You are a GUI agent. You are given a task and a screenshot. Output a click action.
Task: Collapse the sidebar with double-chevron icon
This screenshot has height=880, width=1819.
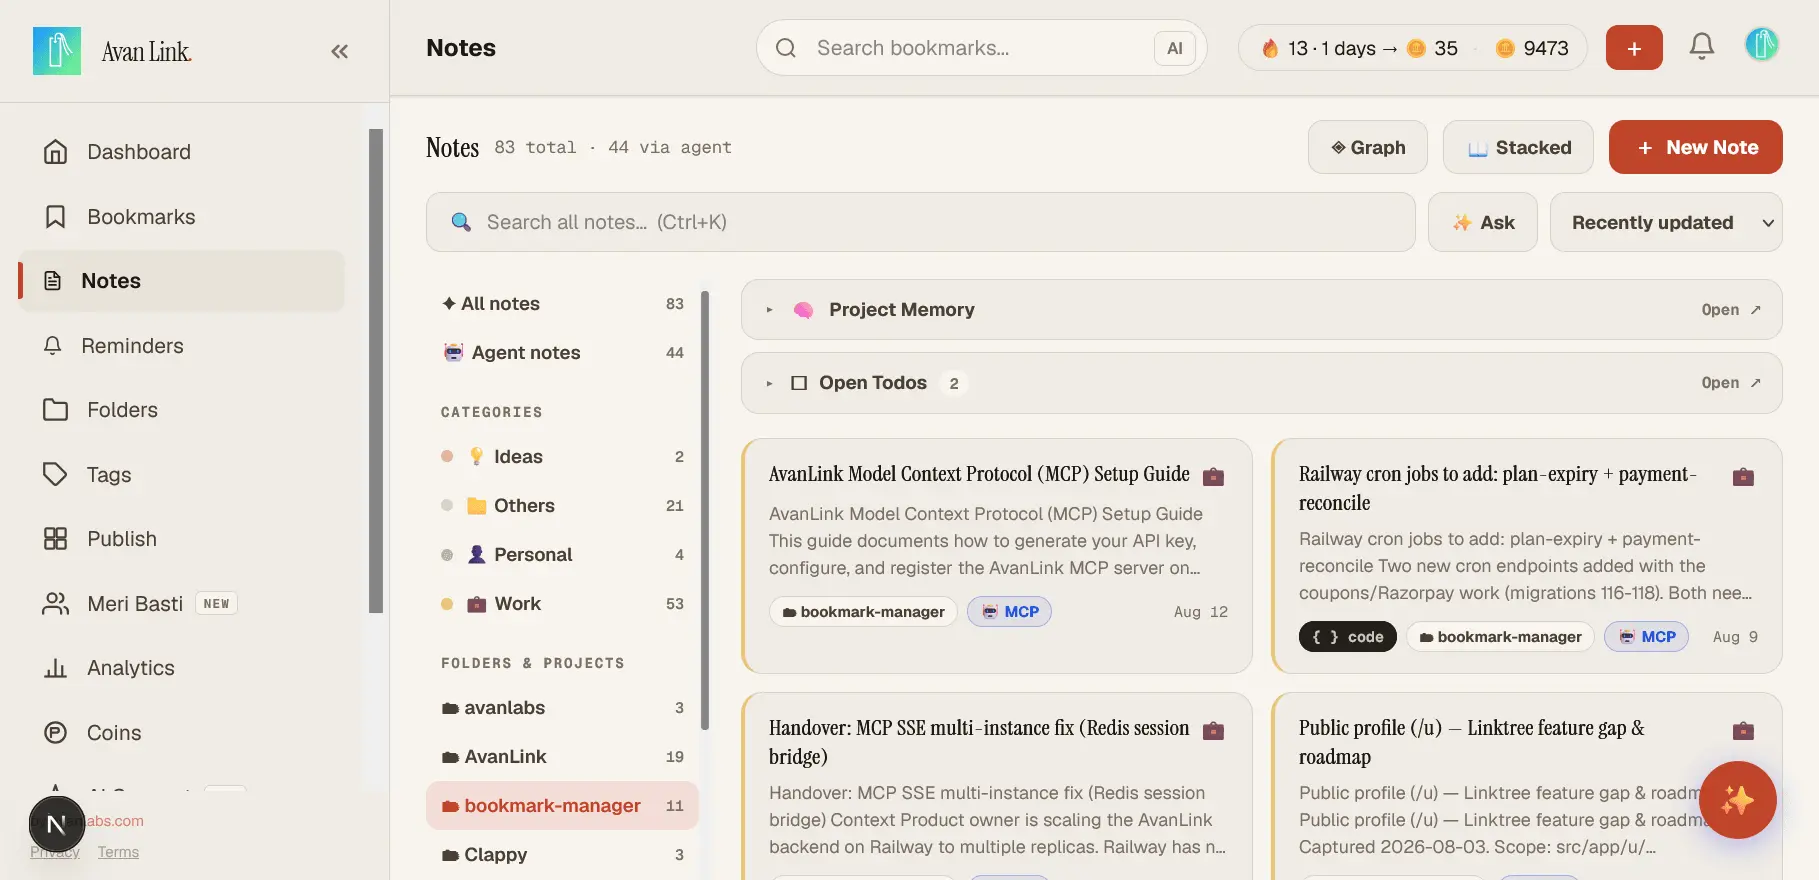pos(340,51)
